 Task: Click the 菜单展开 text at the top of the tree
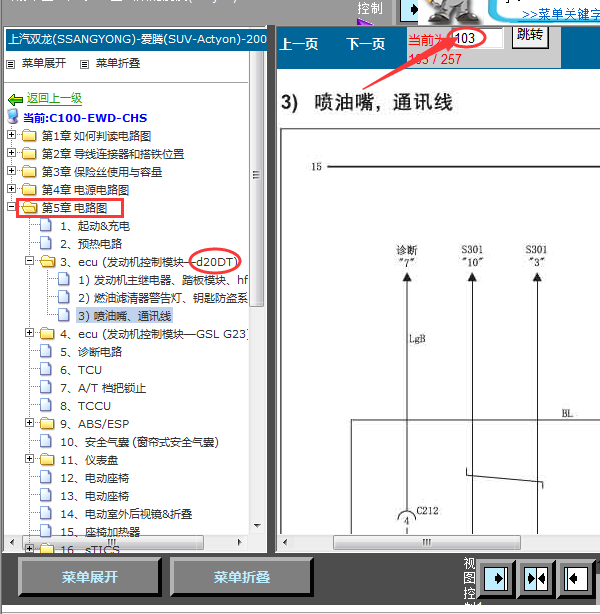(x=44, y=63)
